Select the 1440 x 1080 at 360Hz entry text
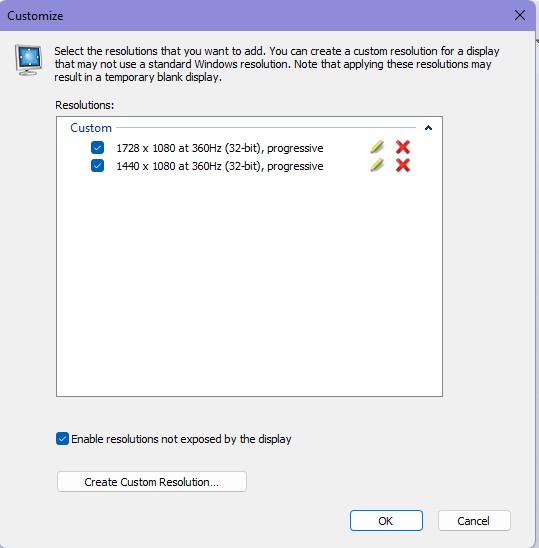The height and width of the screenshot is (548, 539). tap(220, 166)
